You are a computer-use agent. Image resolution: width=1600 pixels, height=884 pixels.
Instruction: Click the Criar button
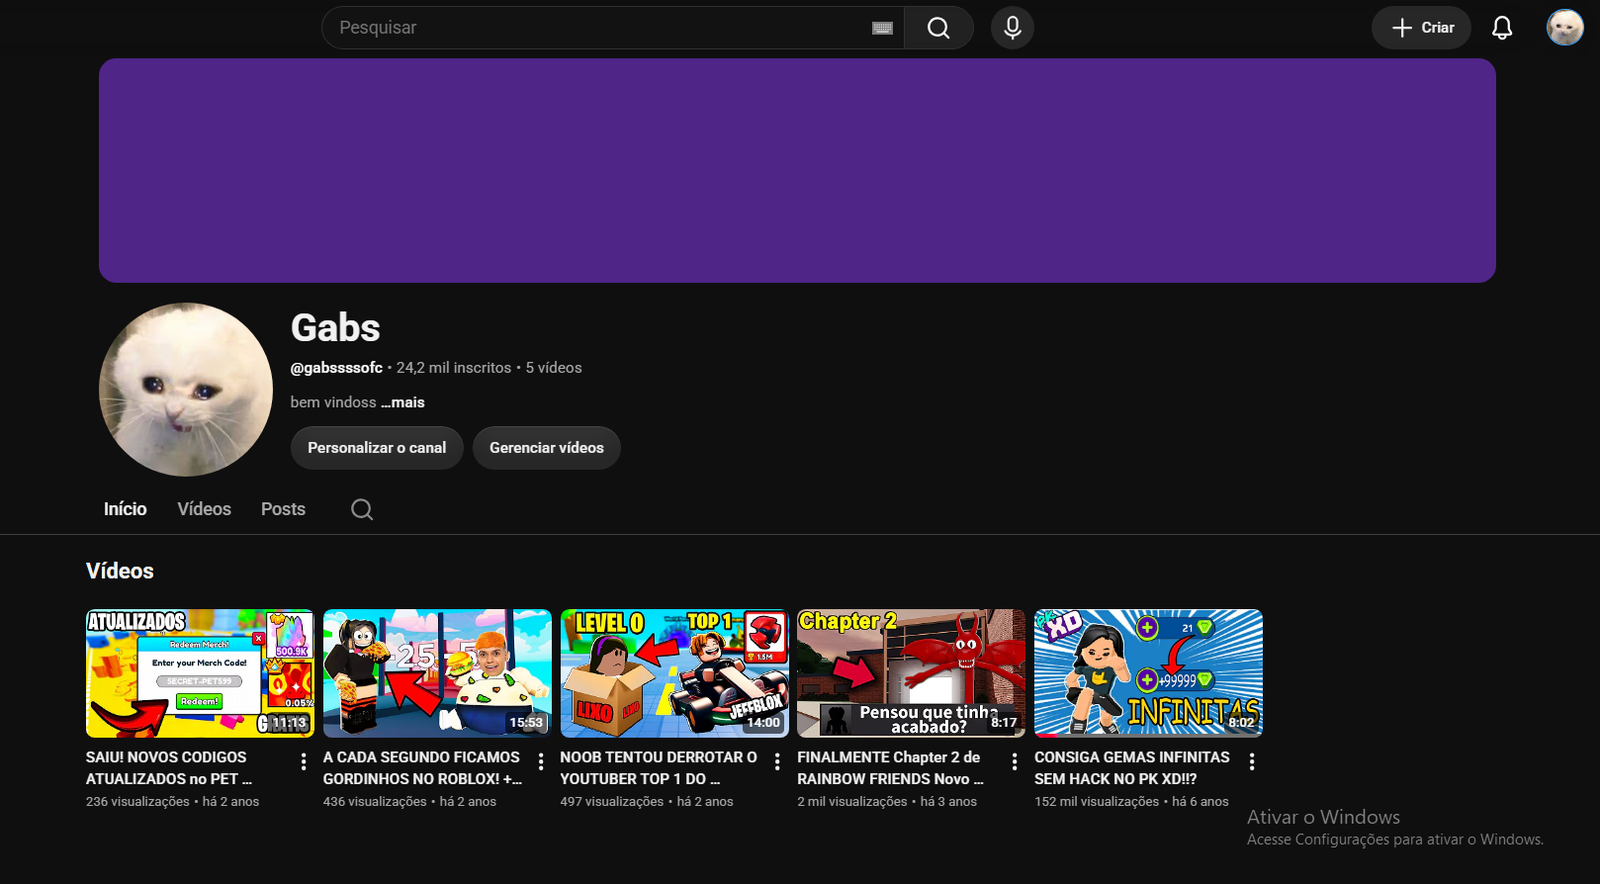tap(1421, 28)
